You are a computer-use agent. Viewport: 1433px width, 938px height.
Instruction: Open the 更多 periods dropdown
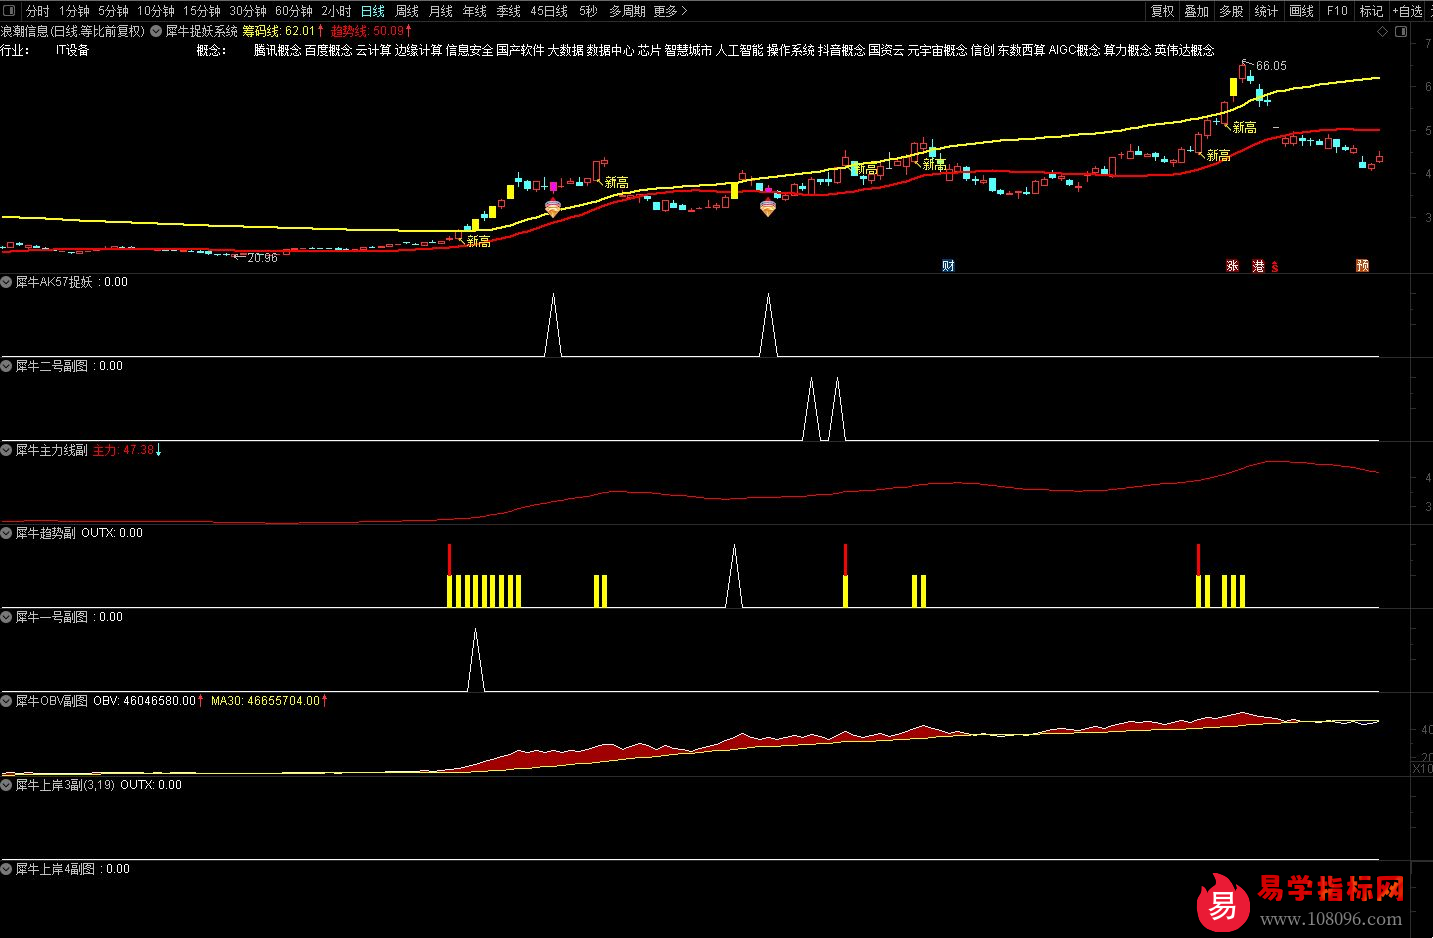(x=671, y=11)
